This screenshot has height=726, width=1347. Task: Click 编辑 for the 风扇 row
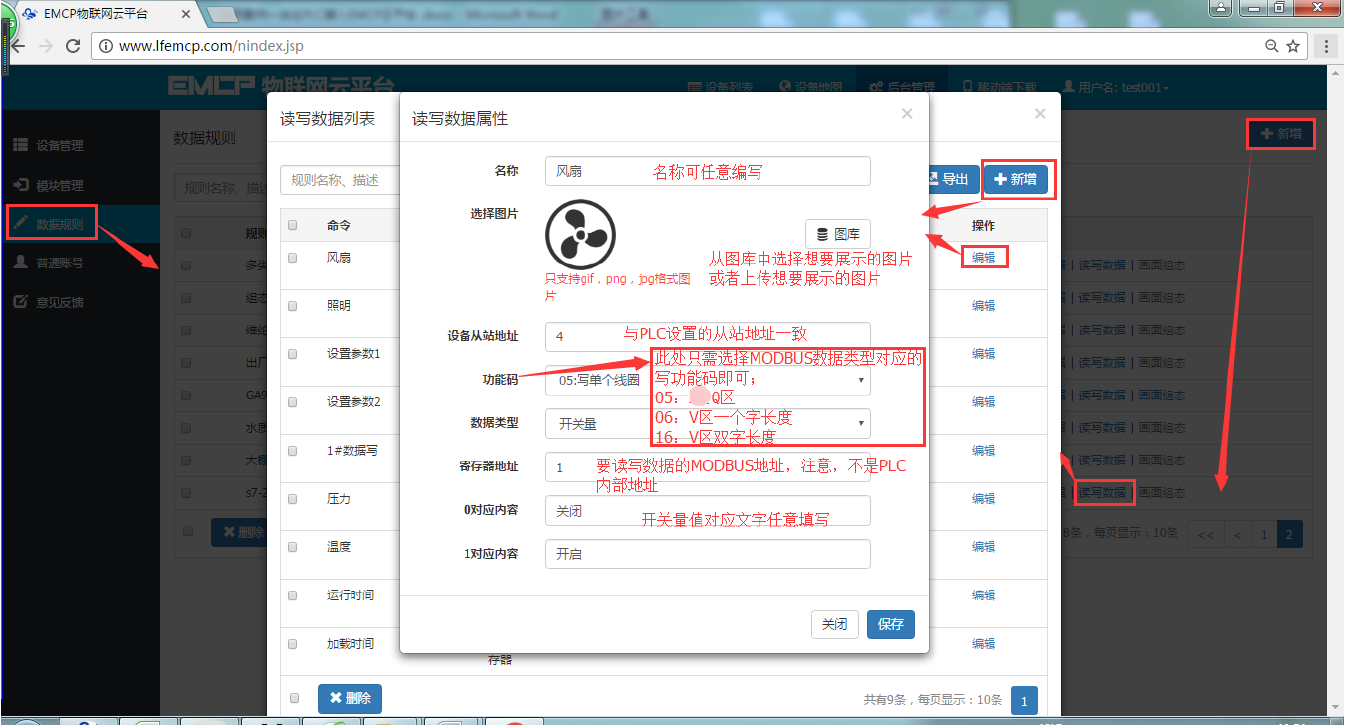pos(983,257)
